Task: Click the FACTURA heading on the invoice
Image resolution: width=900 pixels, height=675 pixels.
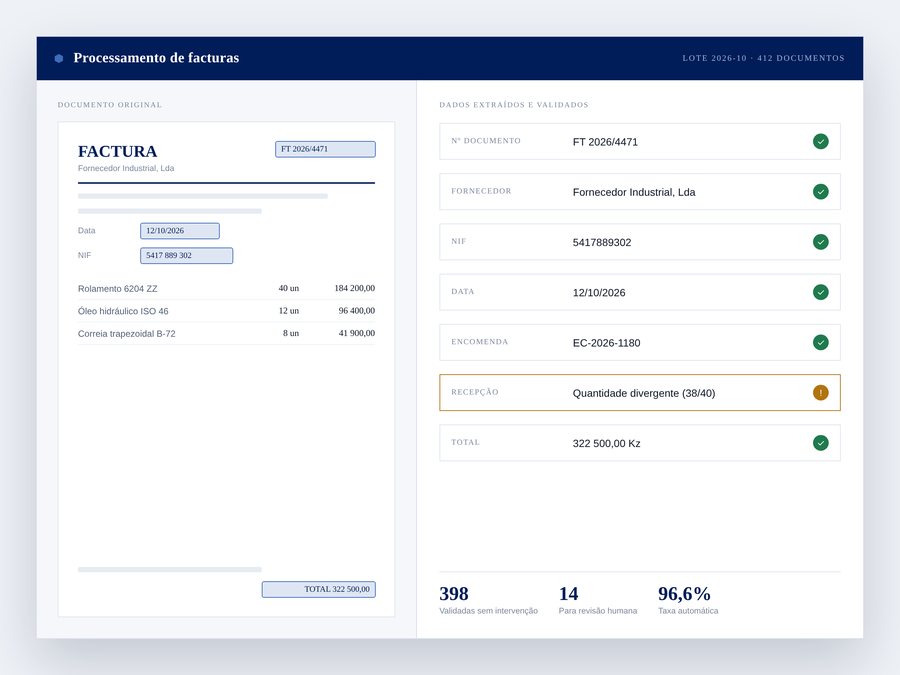Action: 118,151
